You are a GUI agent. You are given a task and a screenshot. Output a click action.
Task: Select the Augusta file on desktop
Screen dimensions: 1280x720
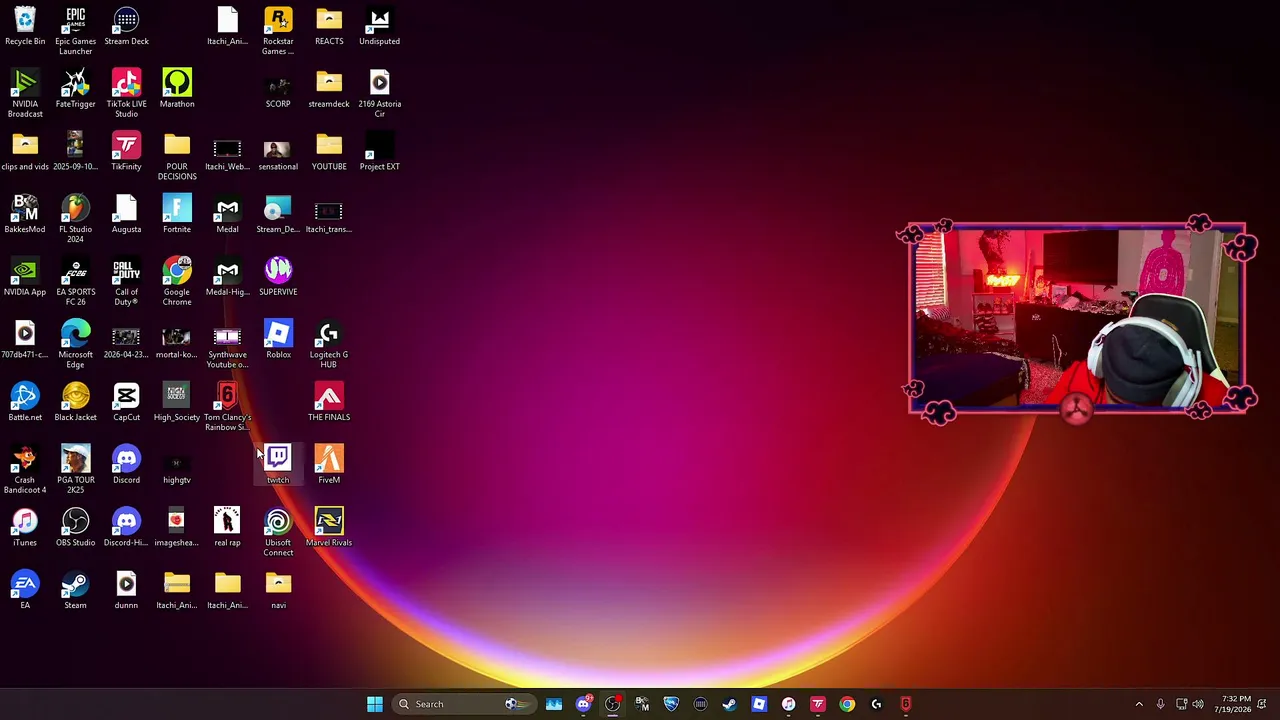[126, 215]
